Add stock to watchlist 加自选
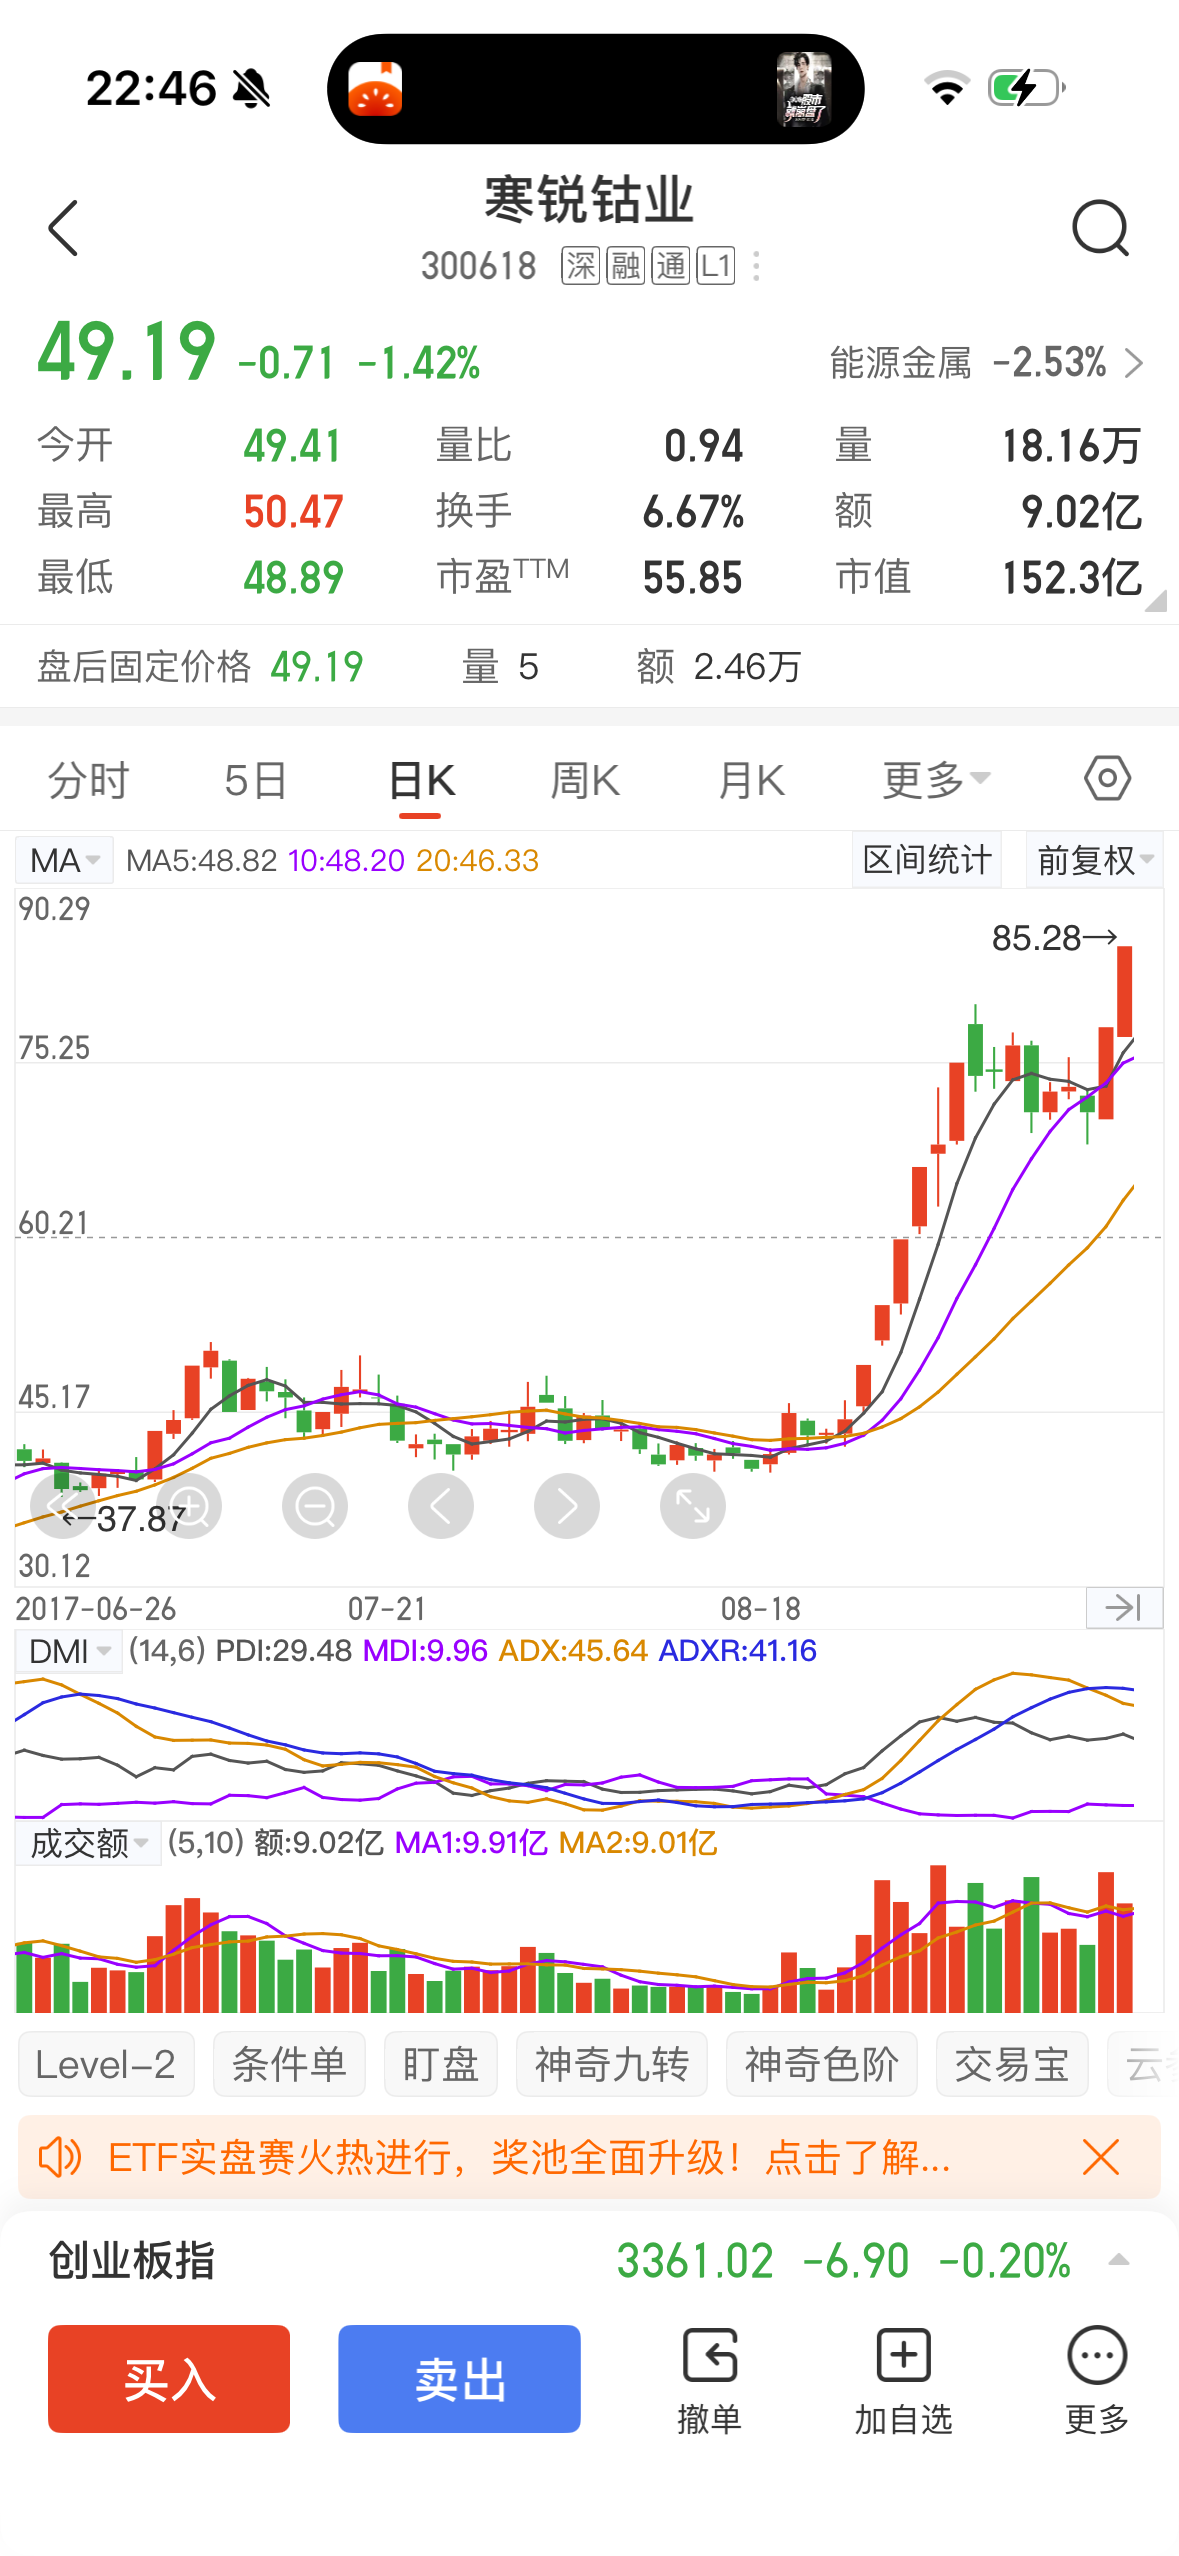This screenshot has height=2556, width=1179. point(903,2379)
